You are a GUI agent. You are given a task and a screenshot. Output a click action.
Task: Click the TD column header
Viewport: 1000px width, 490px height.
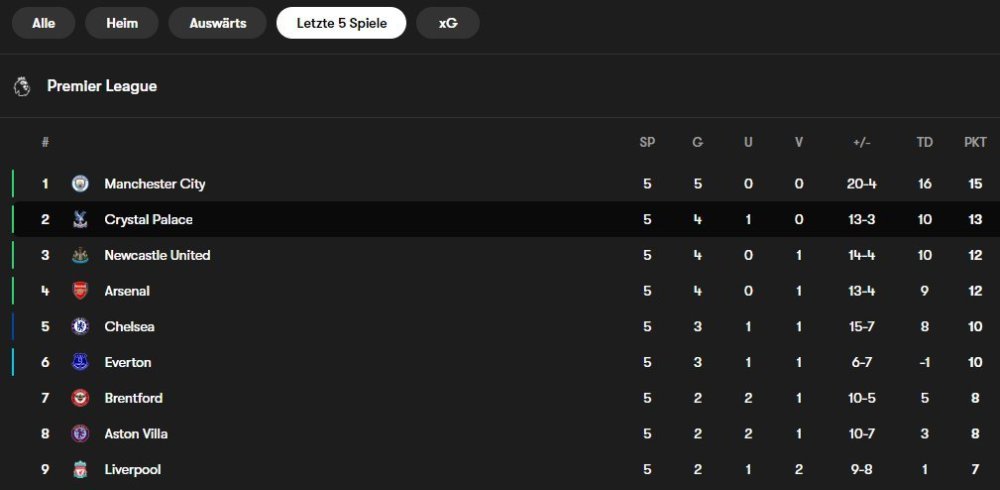pos(925,142)
